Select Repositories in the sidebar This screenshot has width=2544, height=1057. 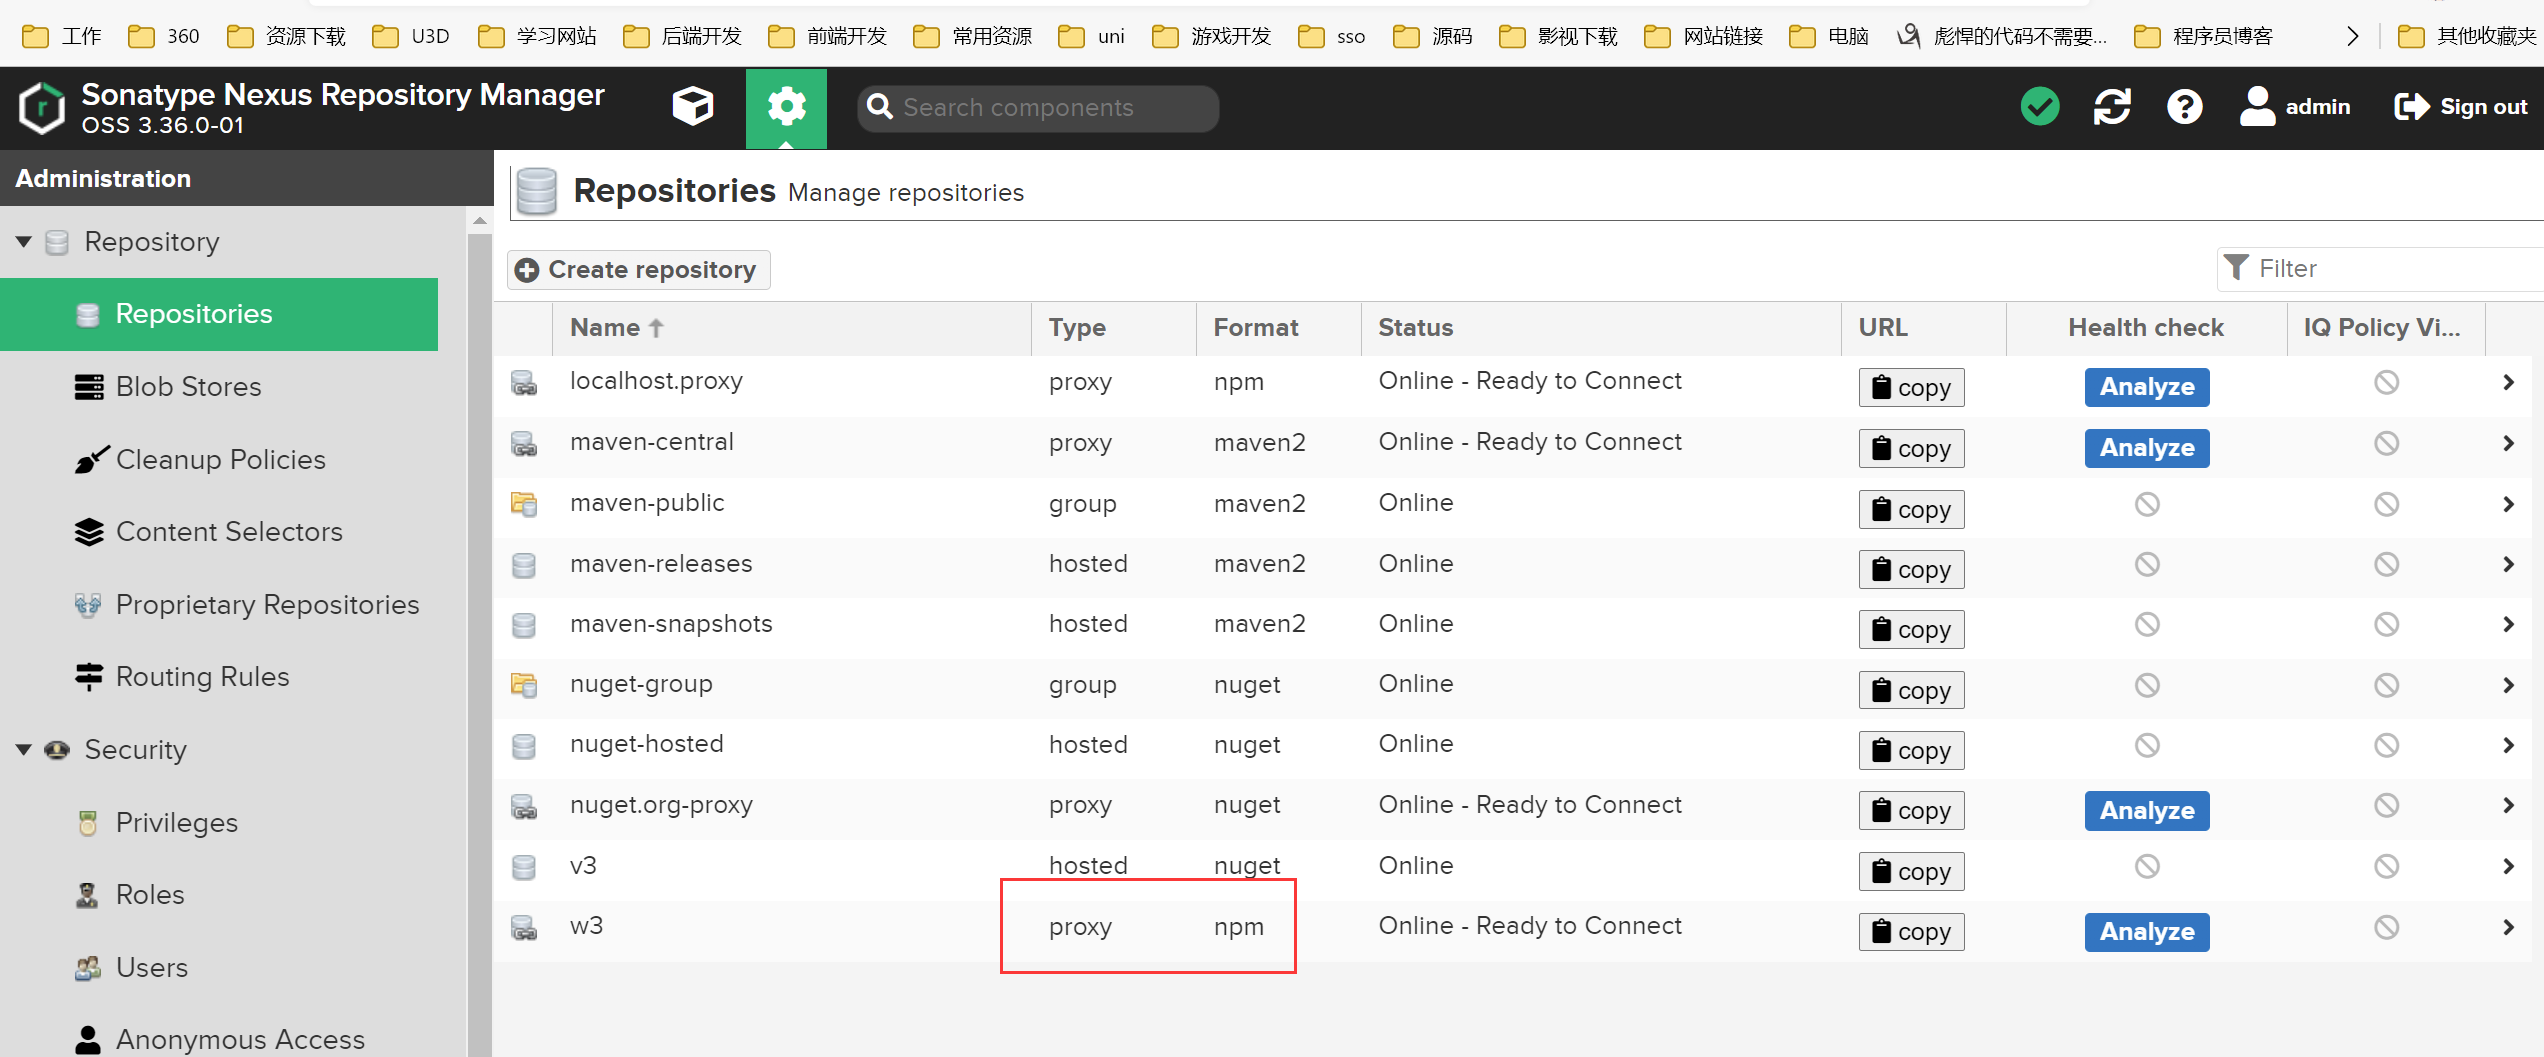click(x=219, y=314)
